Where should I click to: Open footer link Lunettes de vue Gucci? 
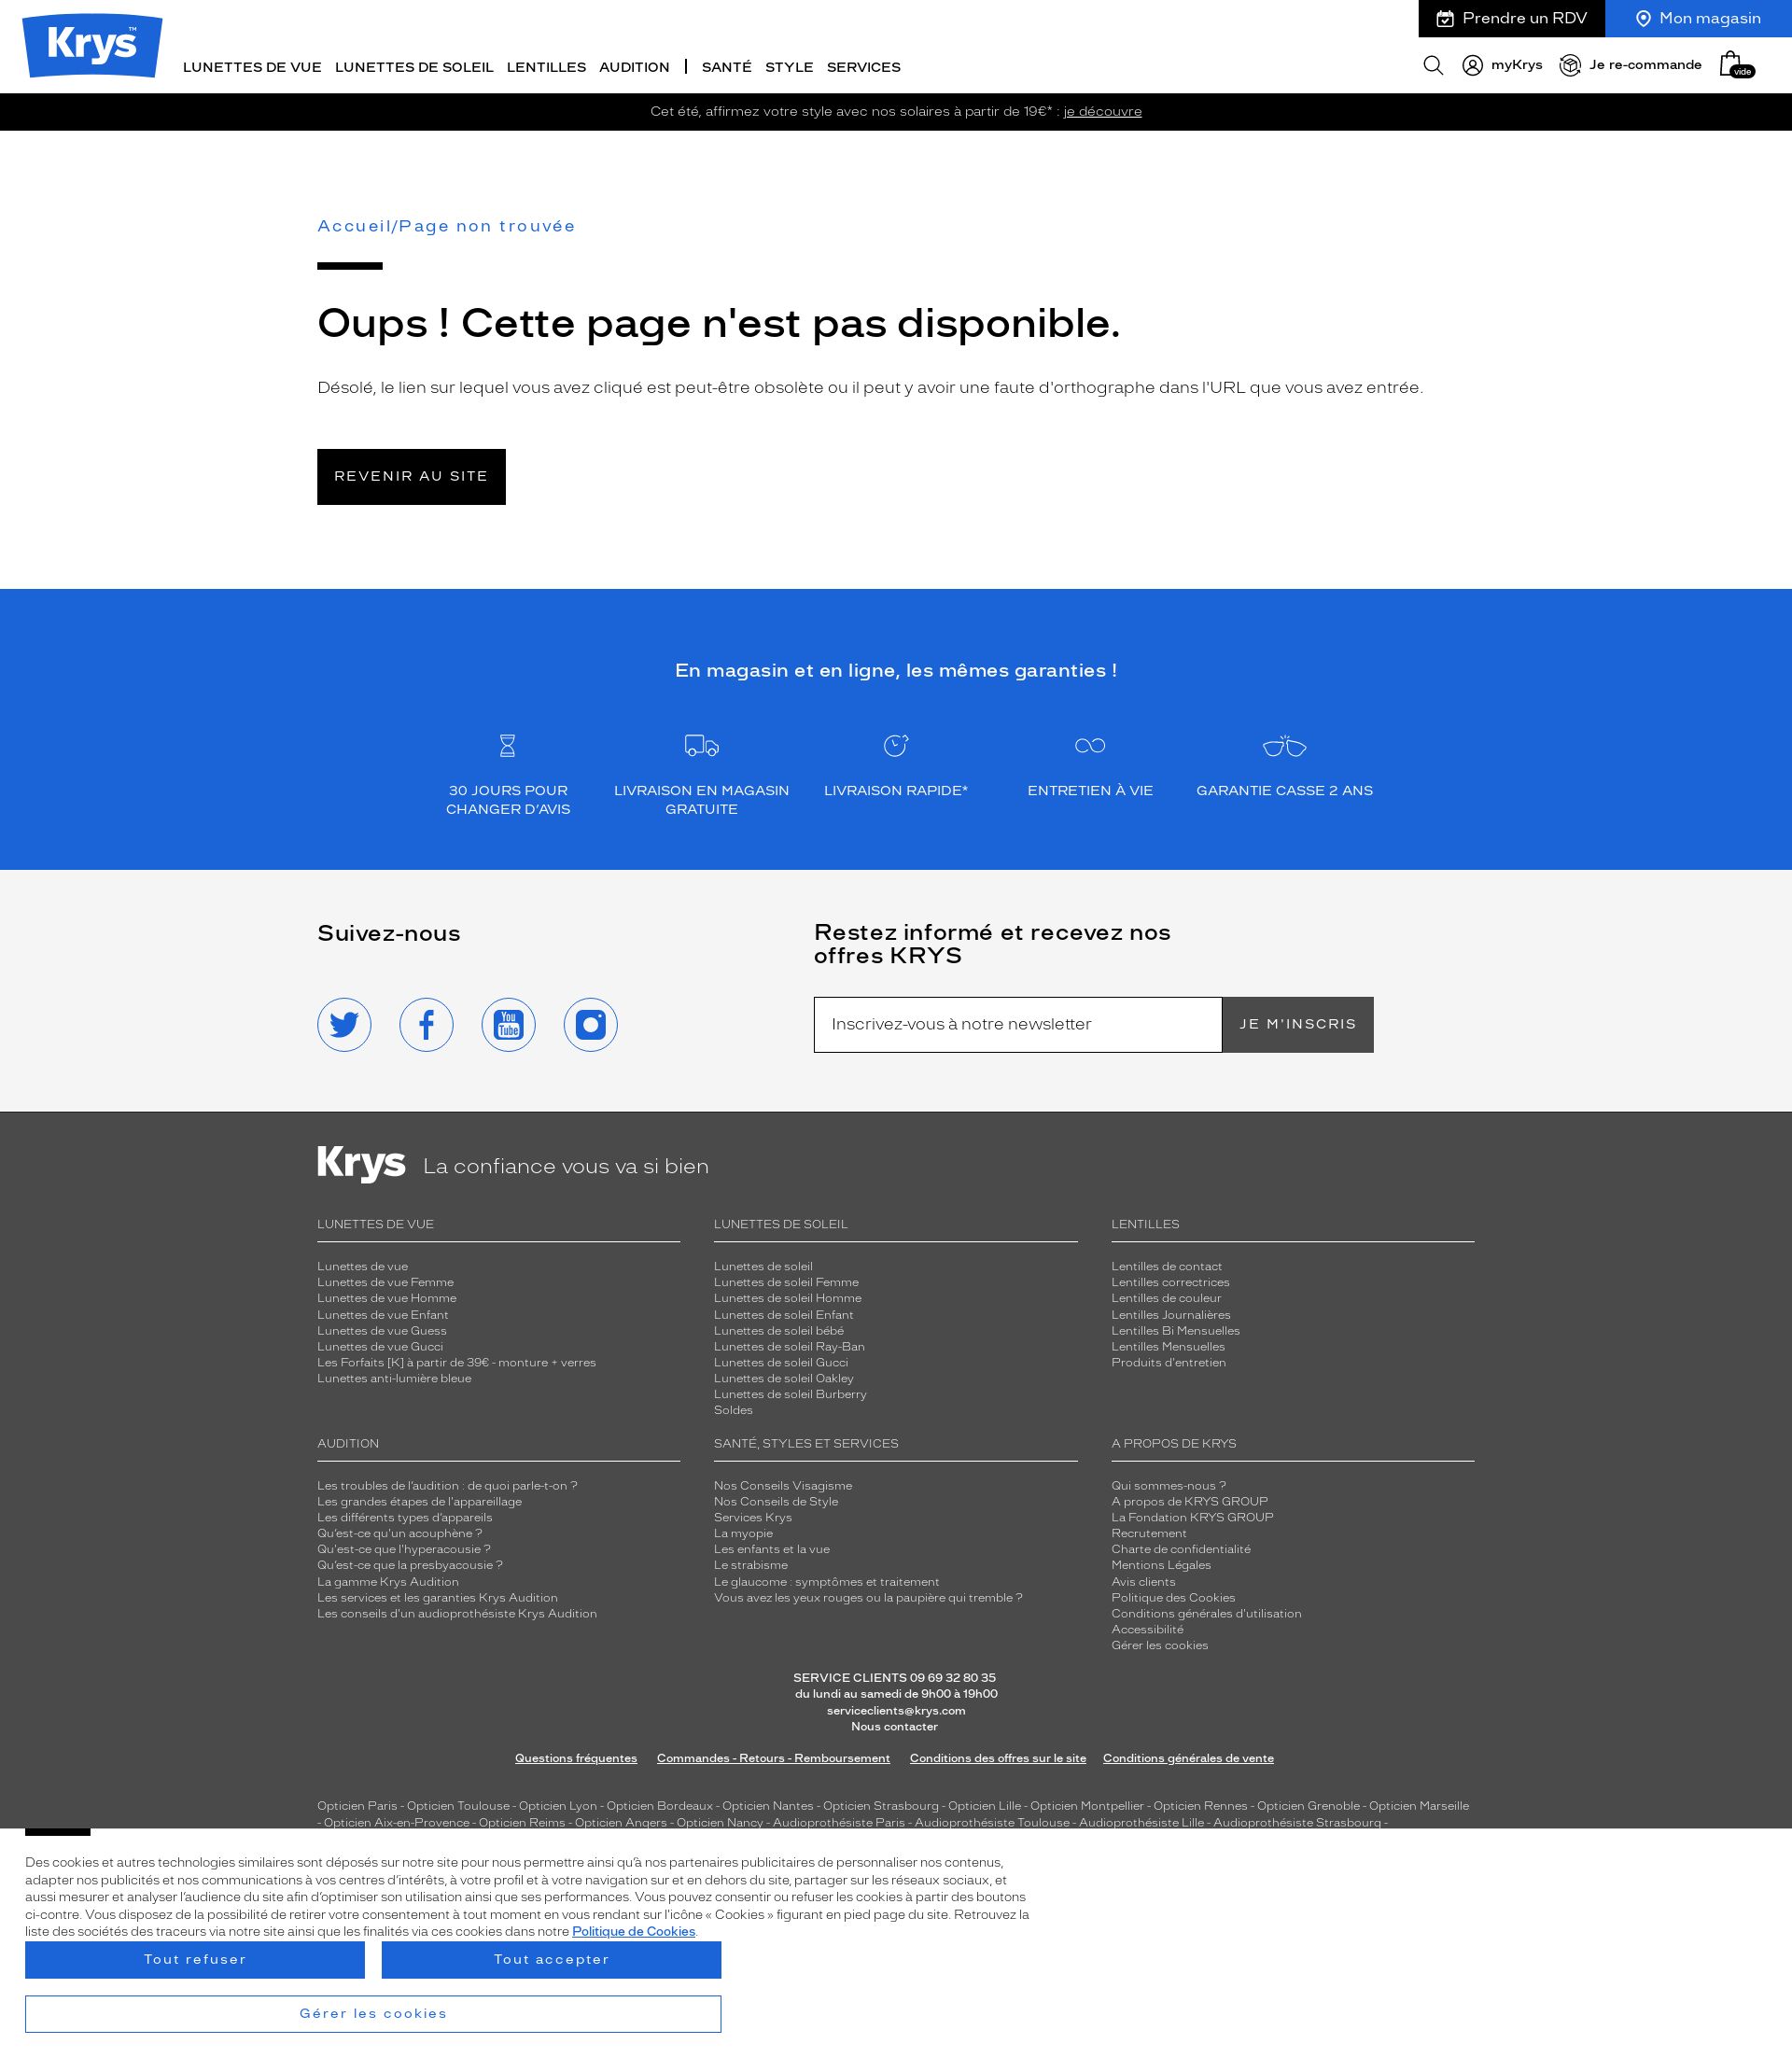tap(380, 1346)
